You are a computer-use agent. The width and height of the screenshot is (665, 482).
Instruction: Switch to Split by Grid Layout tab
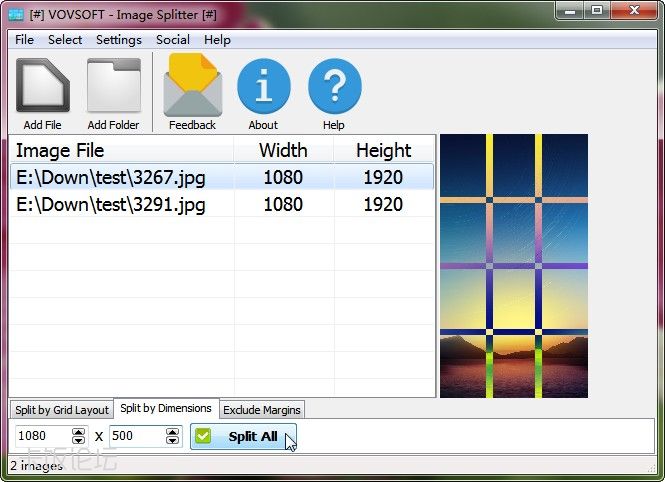62,410
